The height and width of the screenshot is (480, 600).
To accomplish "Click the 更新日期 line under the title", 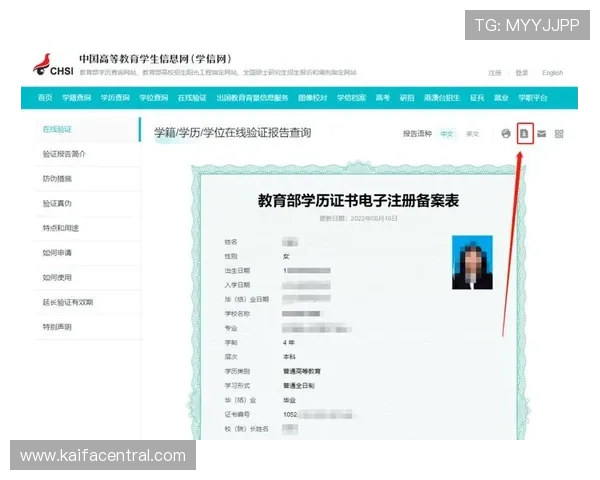I will (358, 219).
